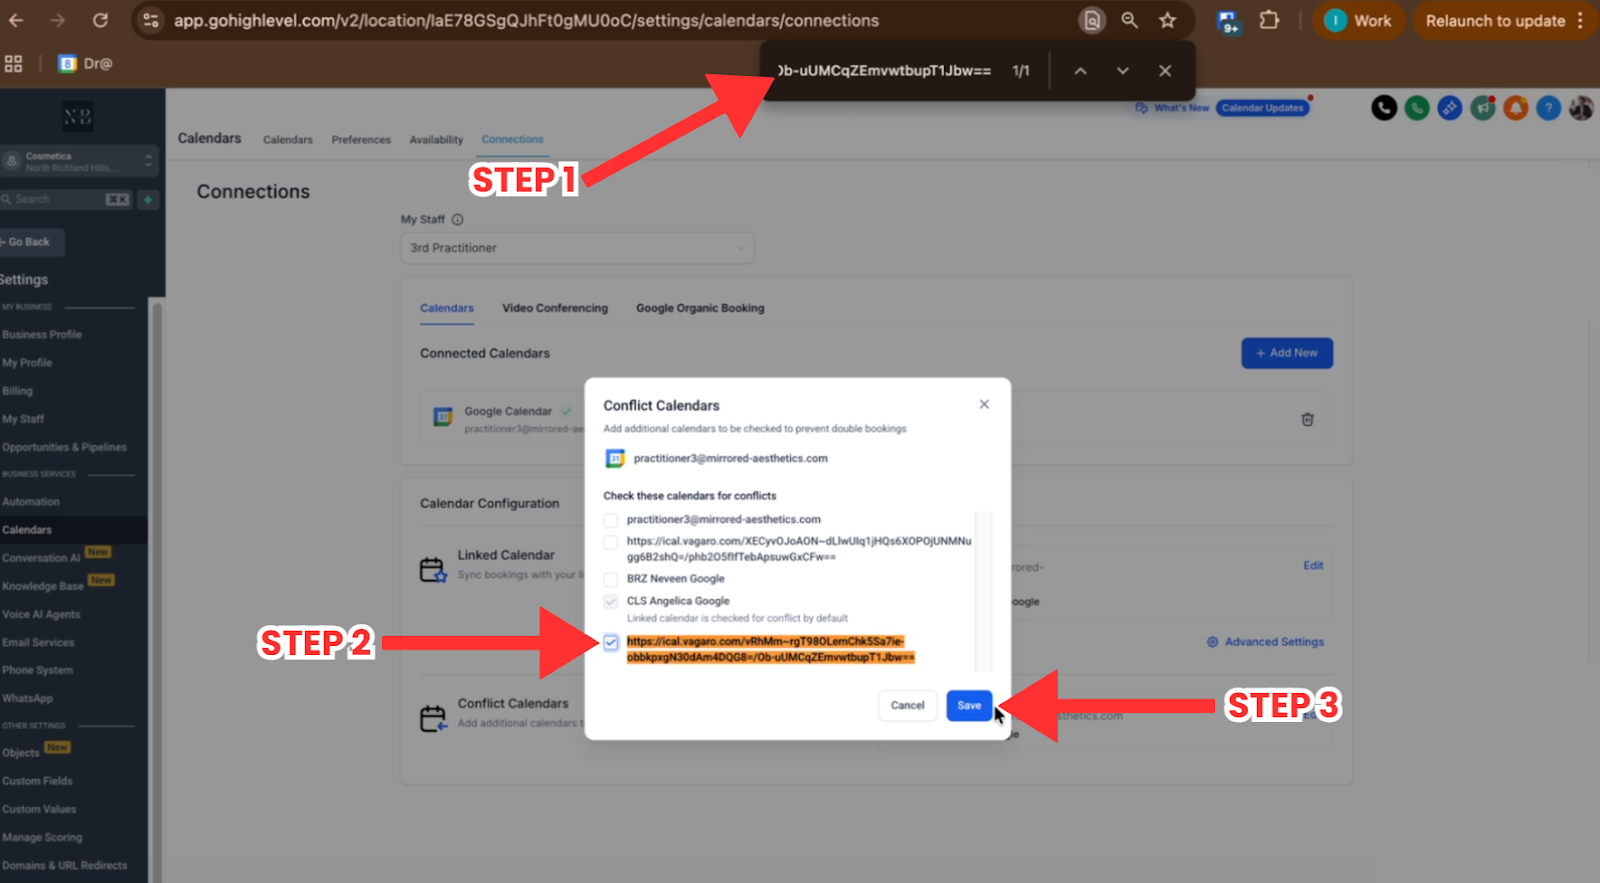This screenshot has height=883, width=1600.
Task: Open Domains & URL Redirects settings
Action: point(64,865)
